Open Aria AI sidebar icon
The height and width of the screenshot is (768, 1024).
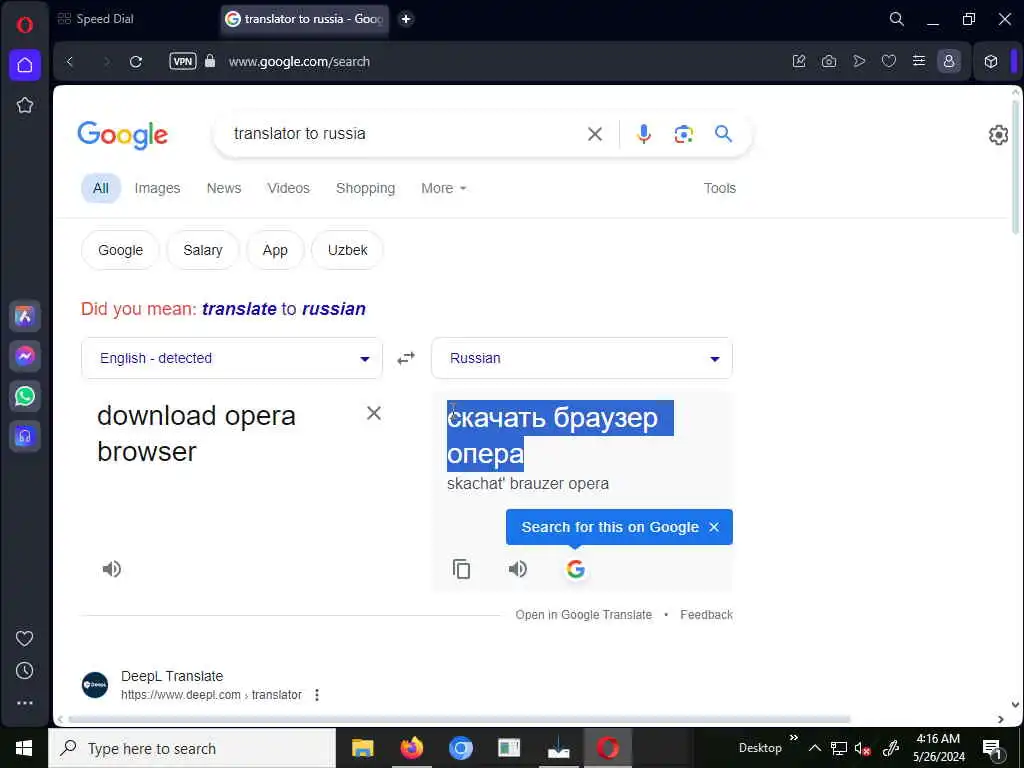point(25,316)
